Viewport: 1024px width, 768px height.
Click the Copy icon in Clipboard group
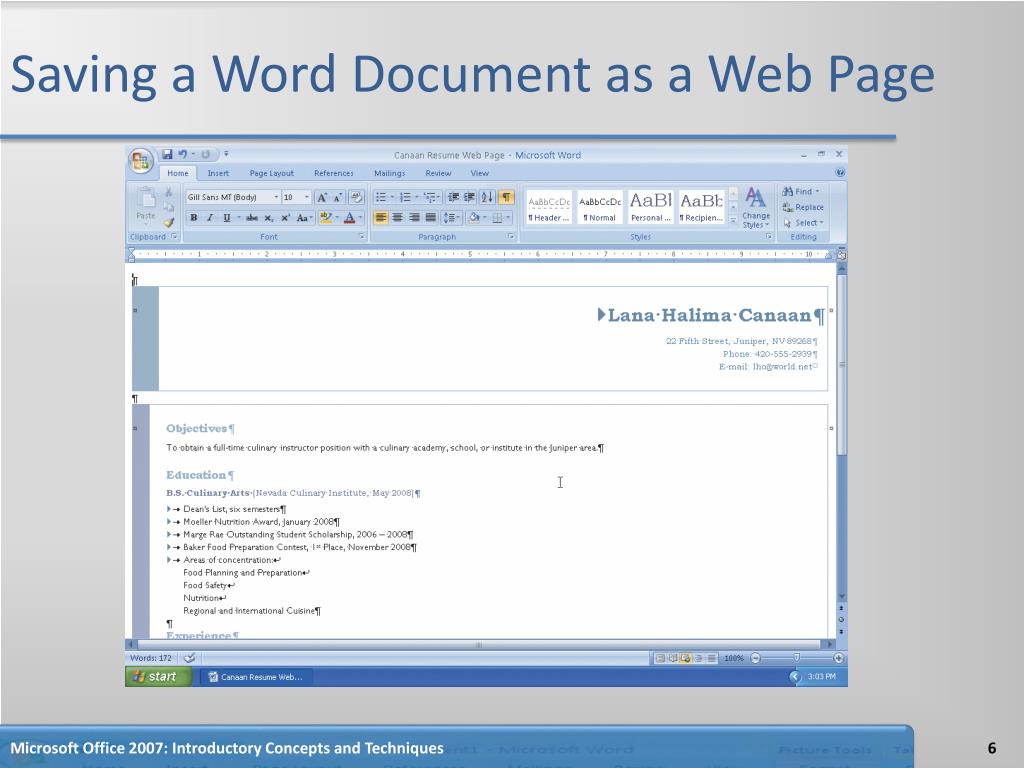coord(168,207)
